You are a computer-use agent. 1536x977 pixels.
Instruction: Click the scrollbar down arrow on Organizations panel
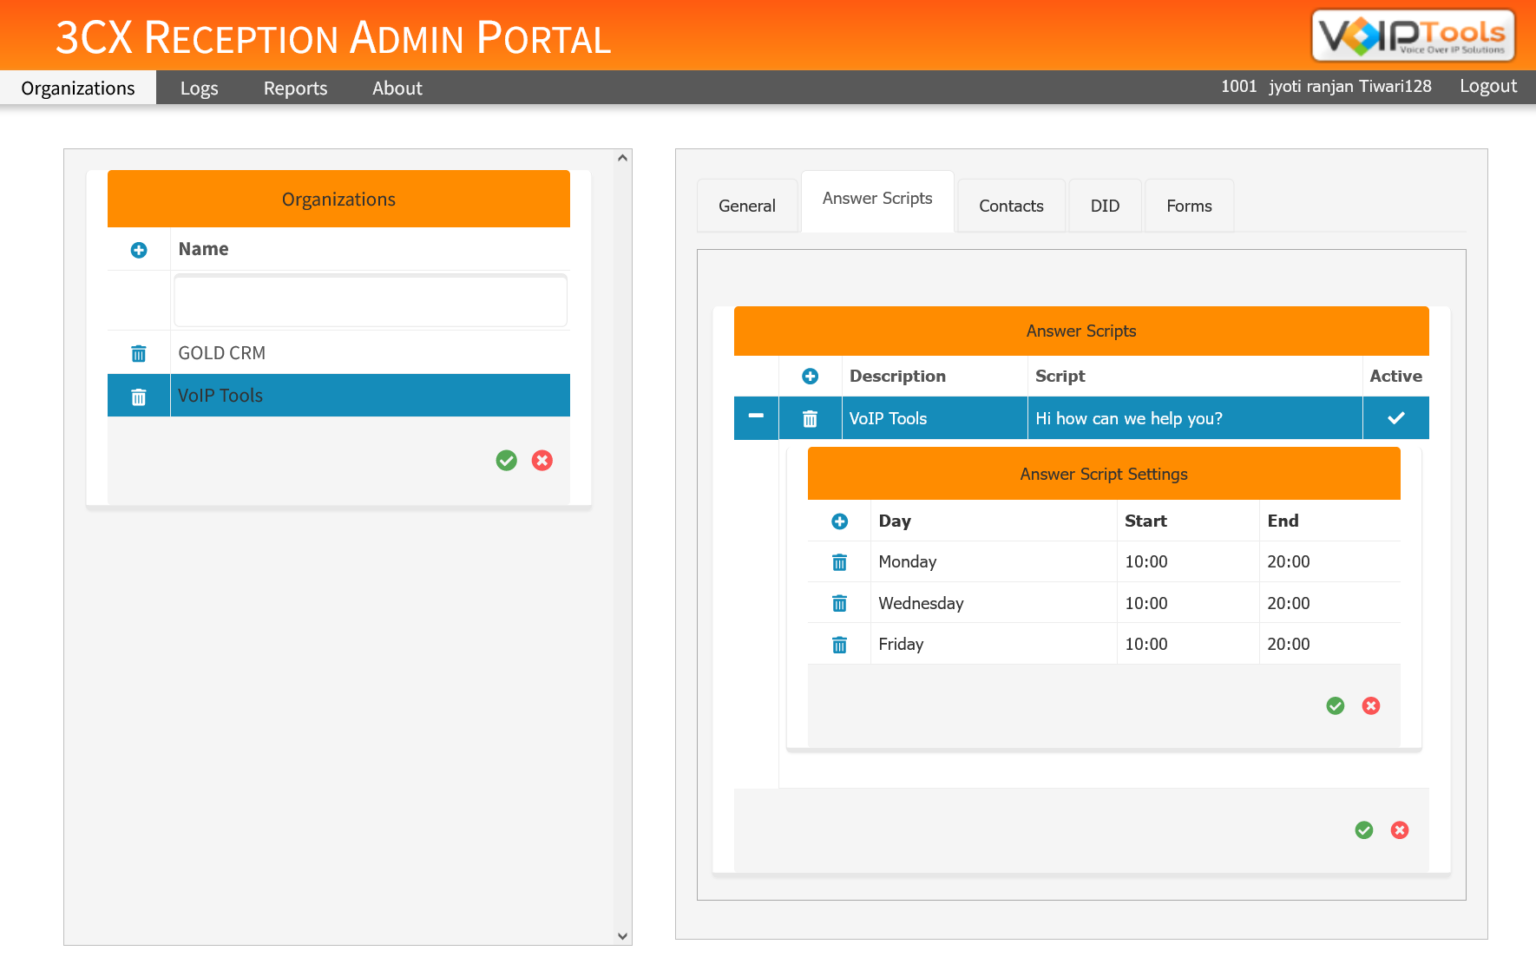[x=622, y=936]
